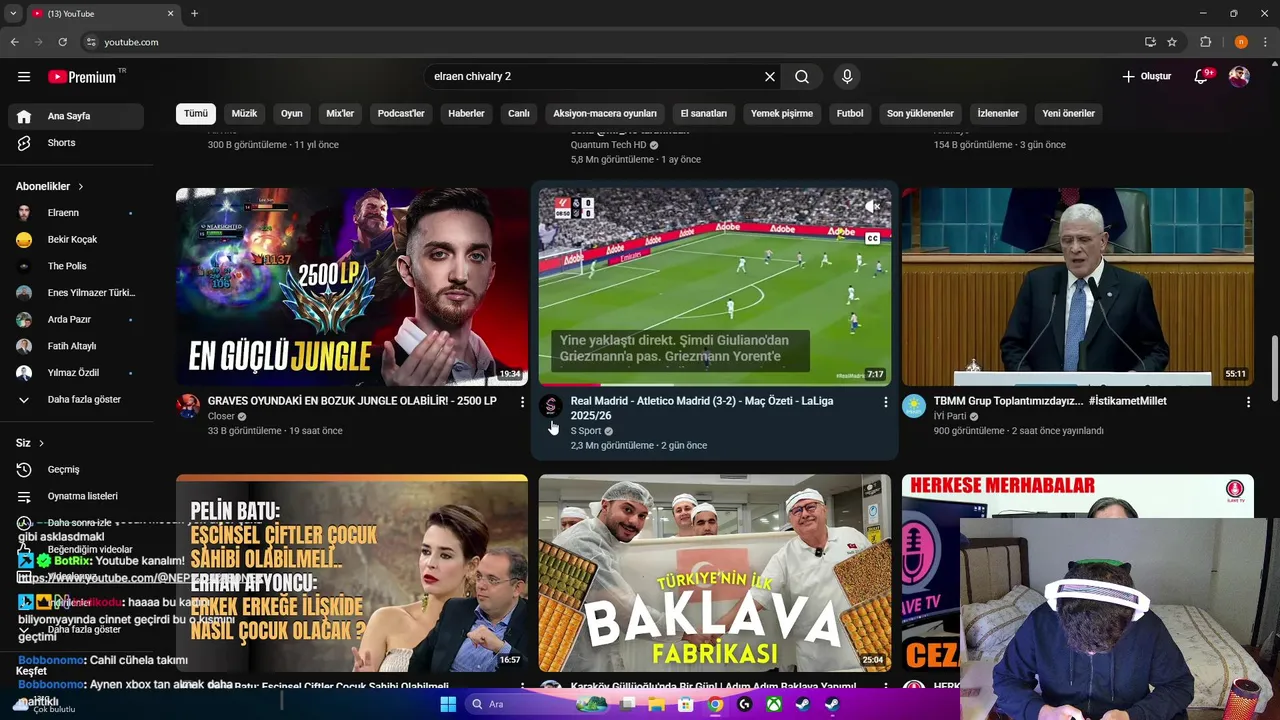Select the El sanatları chip
This screenshot has height=720, width=1280.
point(704,114)
